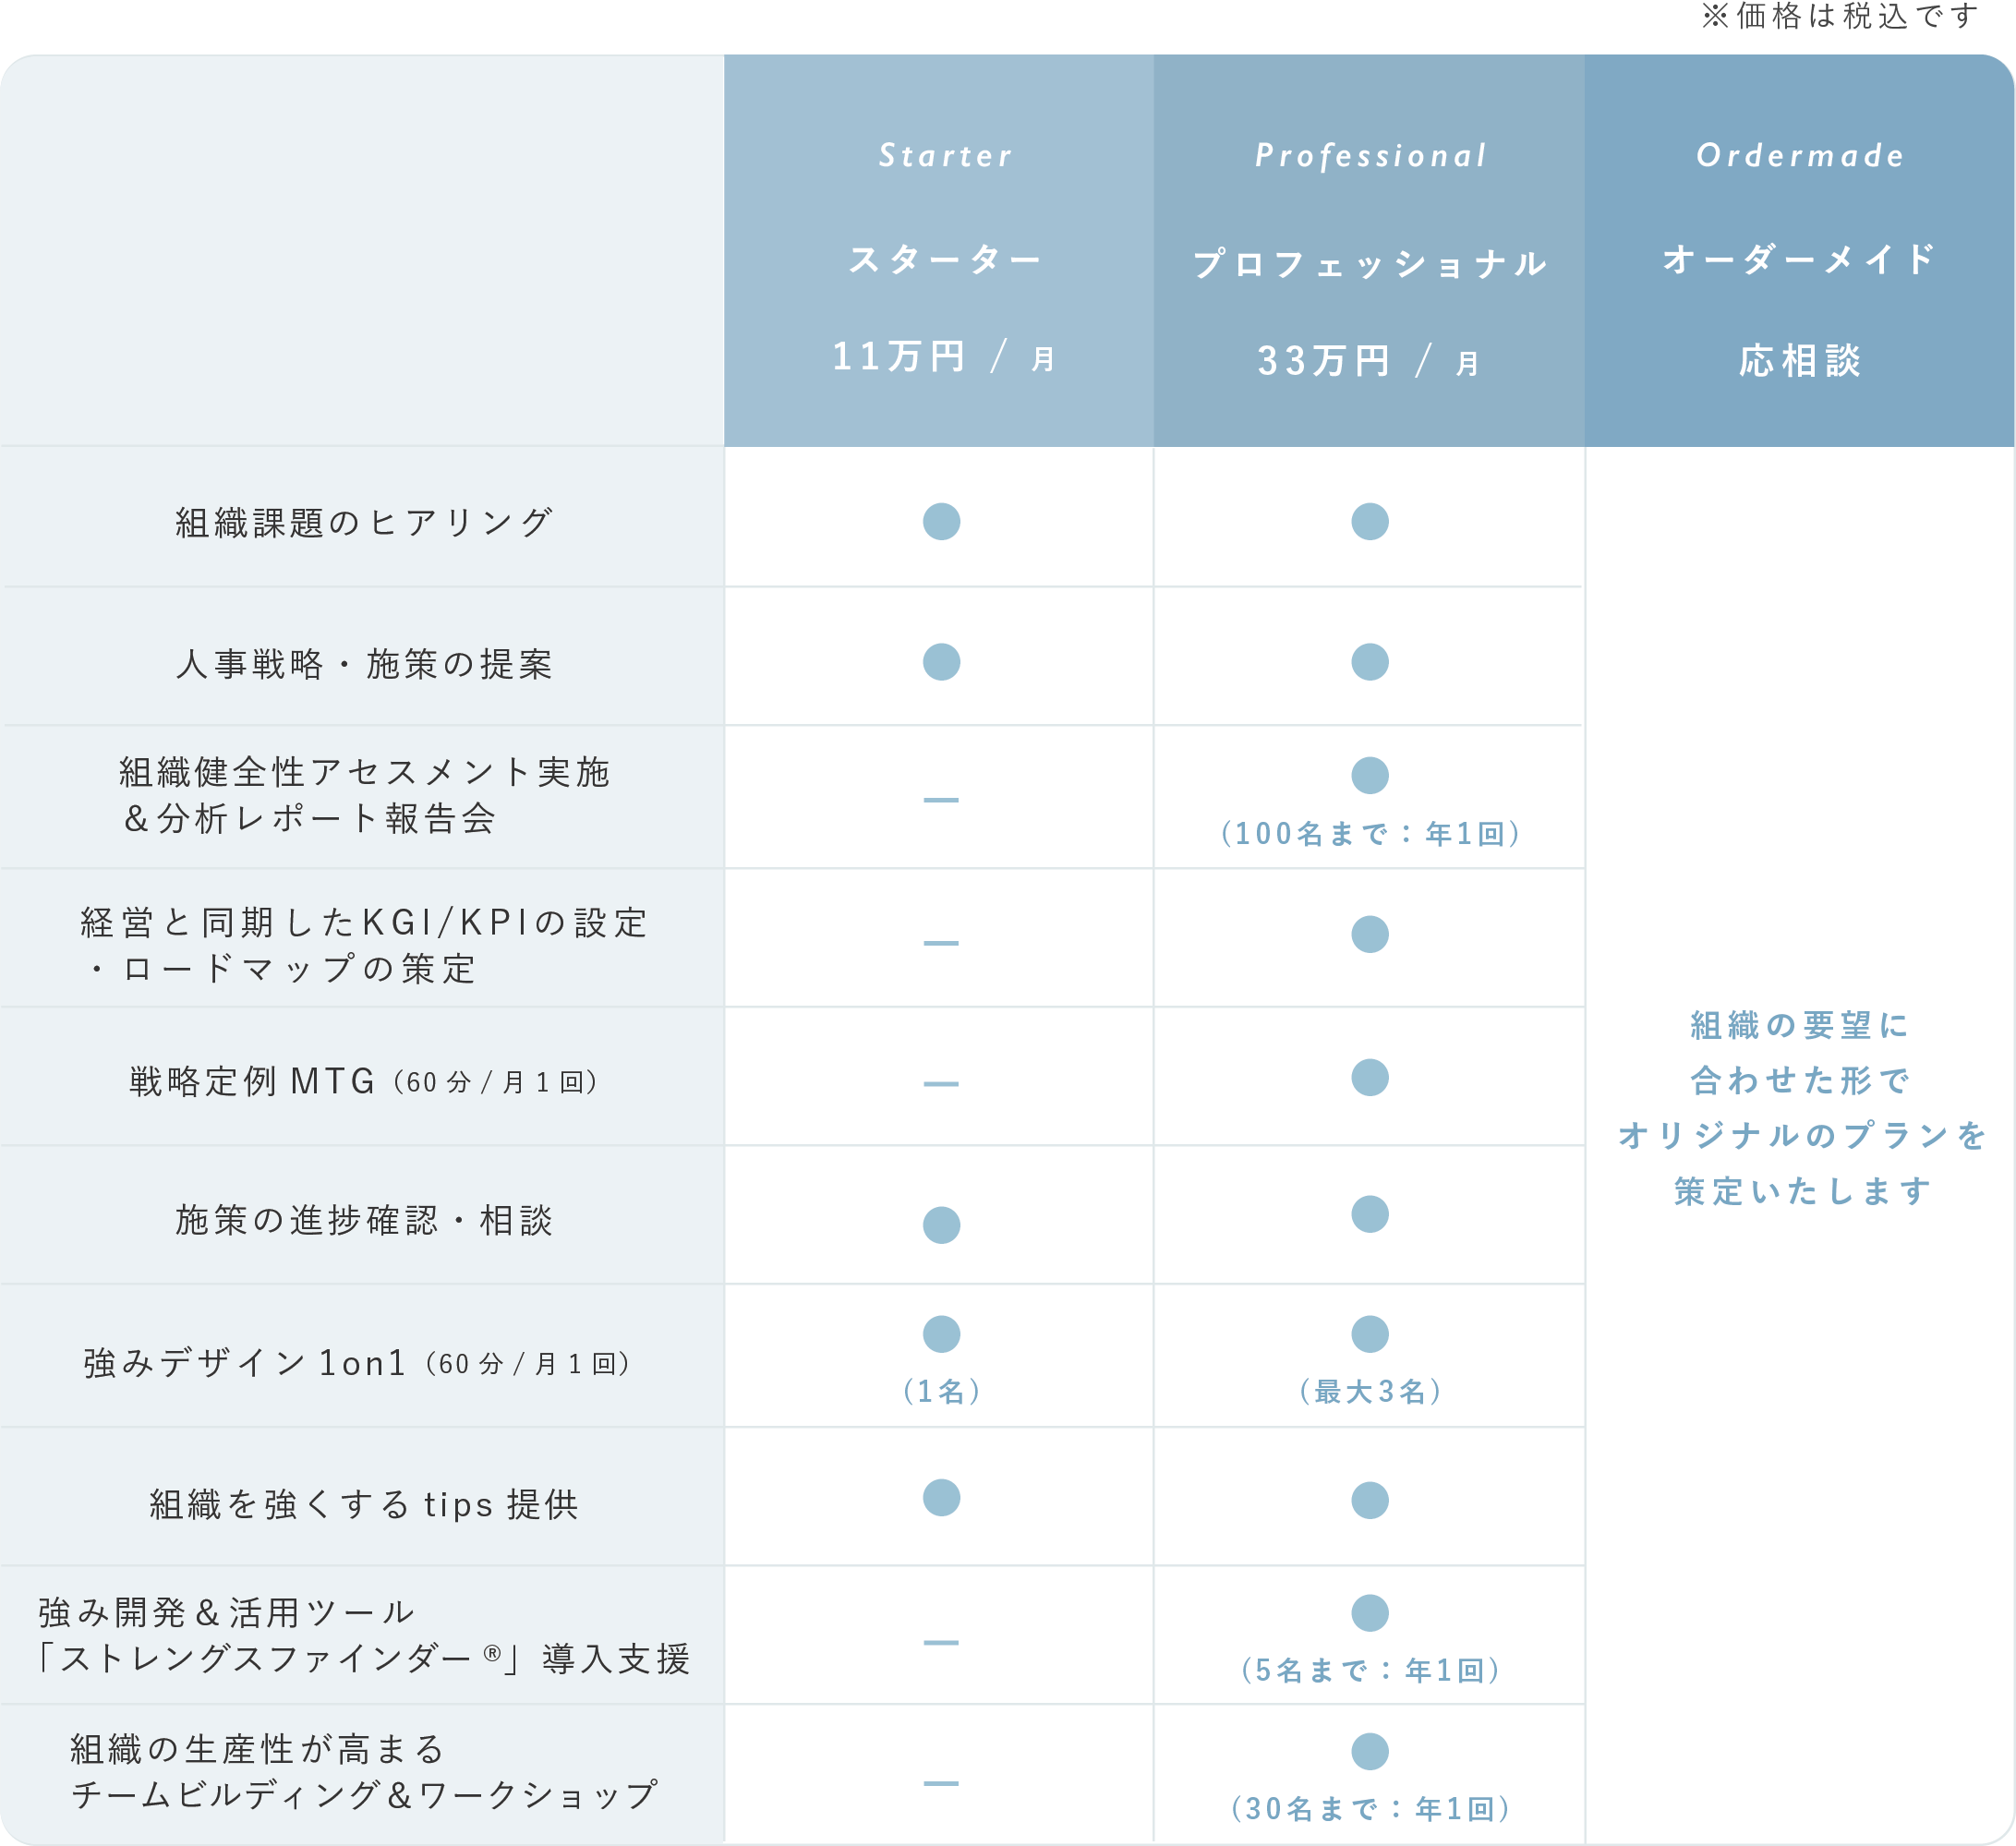The height and width of the screenshot is (1846, 2016).
Task: Click the ※価格は税込です note
Action: (x=1840, y=17)
